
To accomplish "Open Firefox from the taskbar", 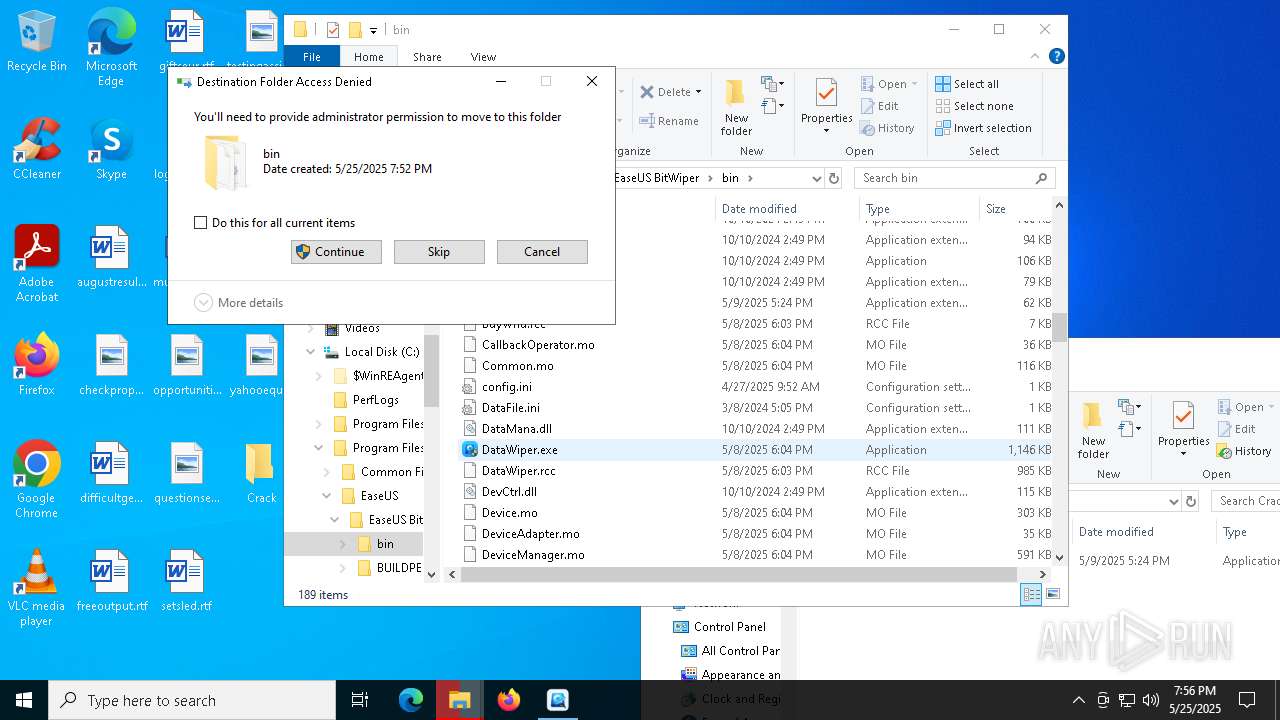I will coord(509,700).
